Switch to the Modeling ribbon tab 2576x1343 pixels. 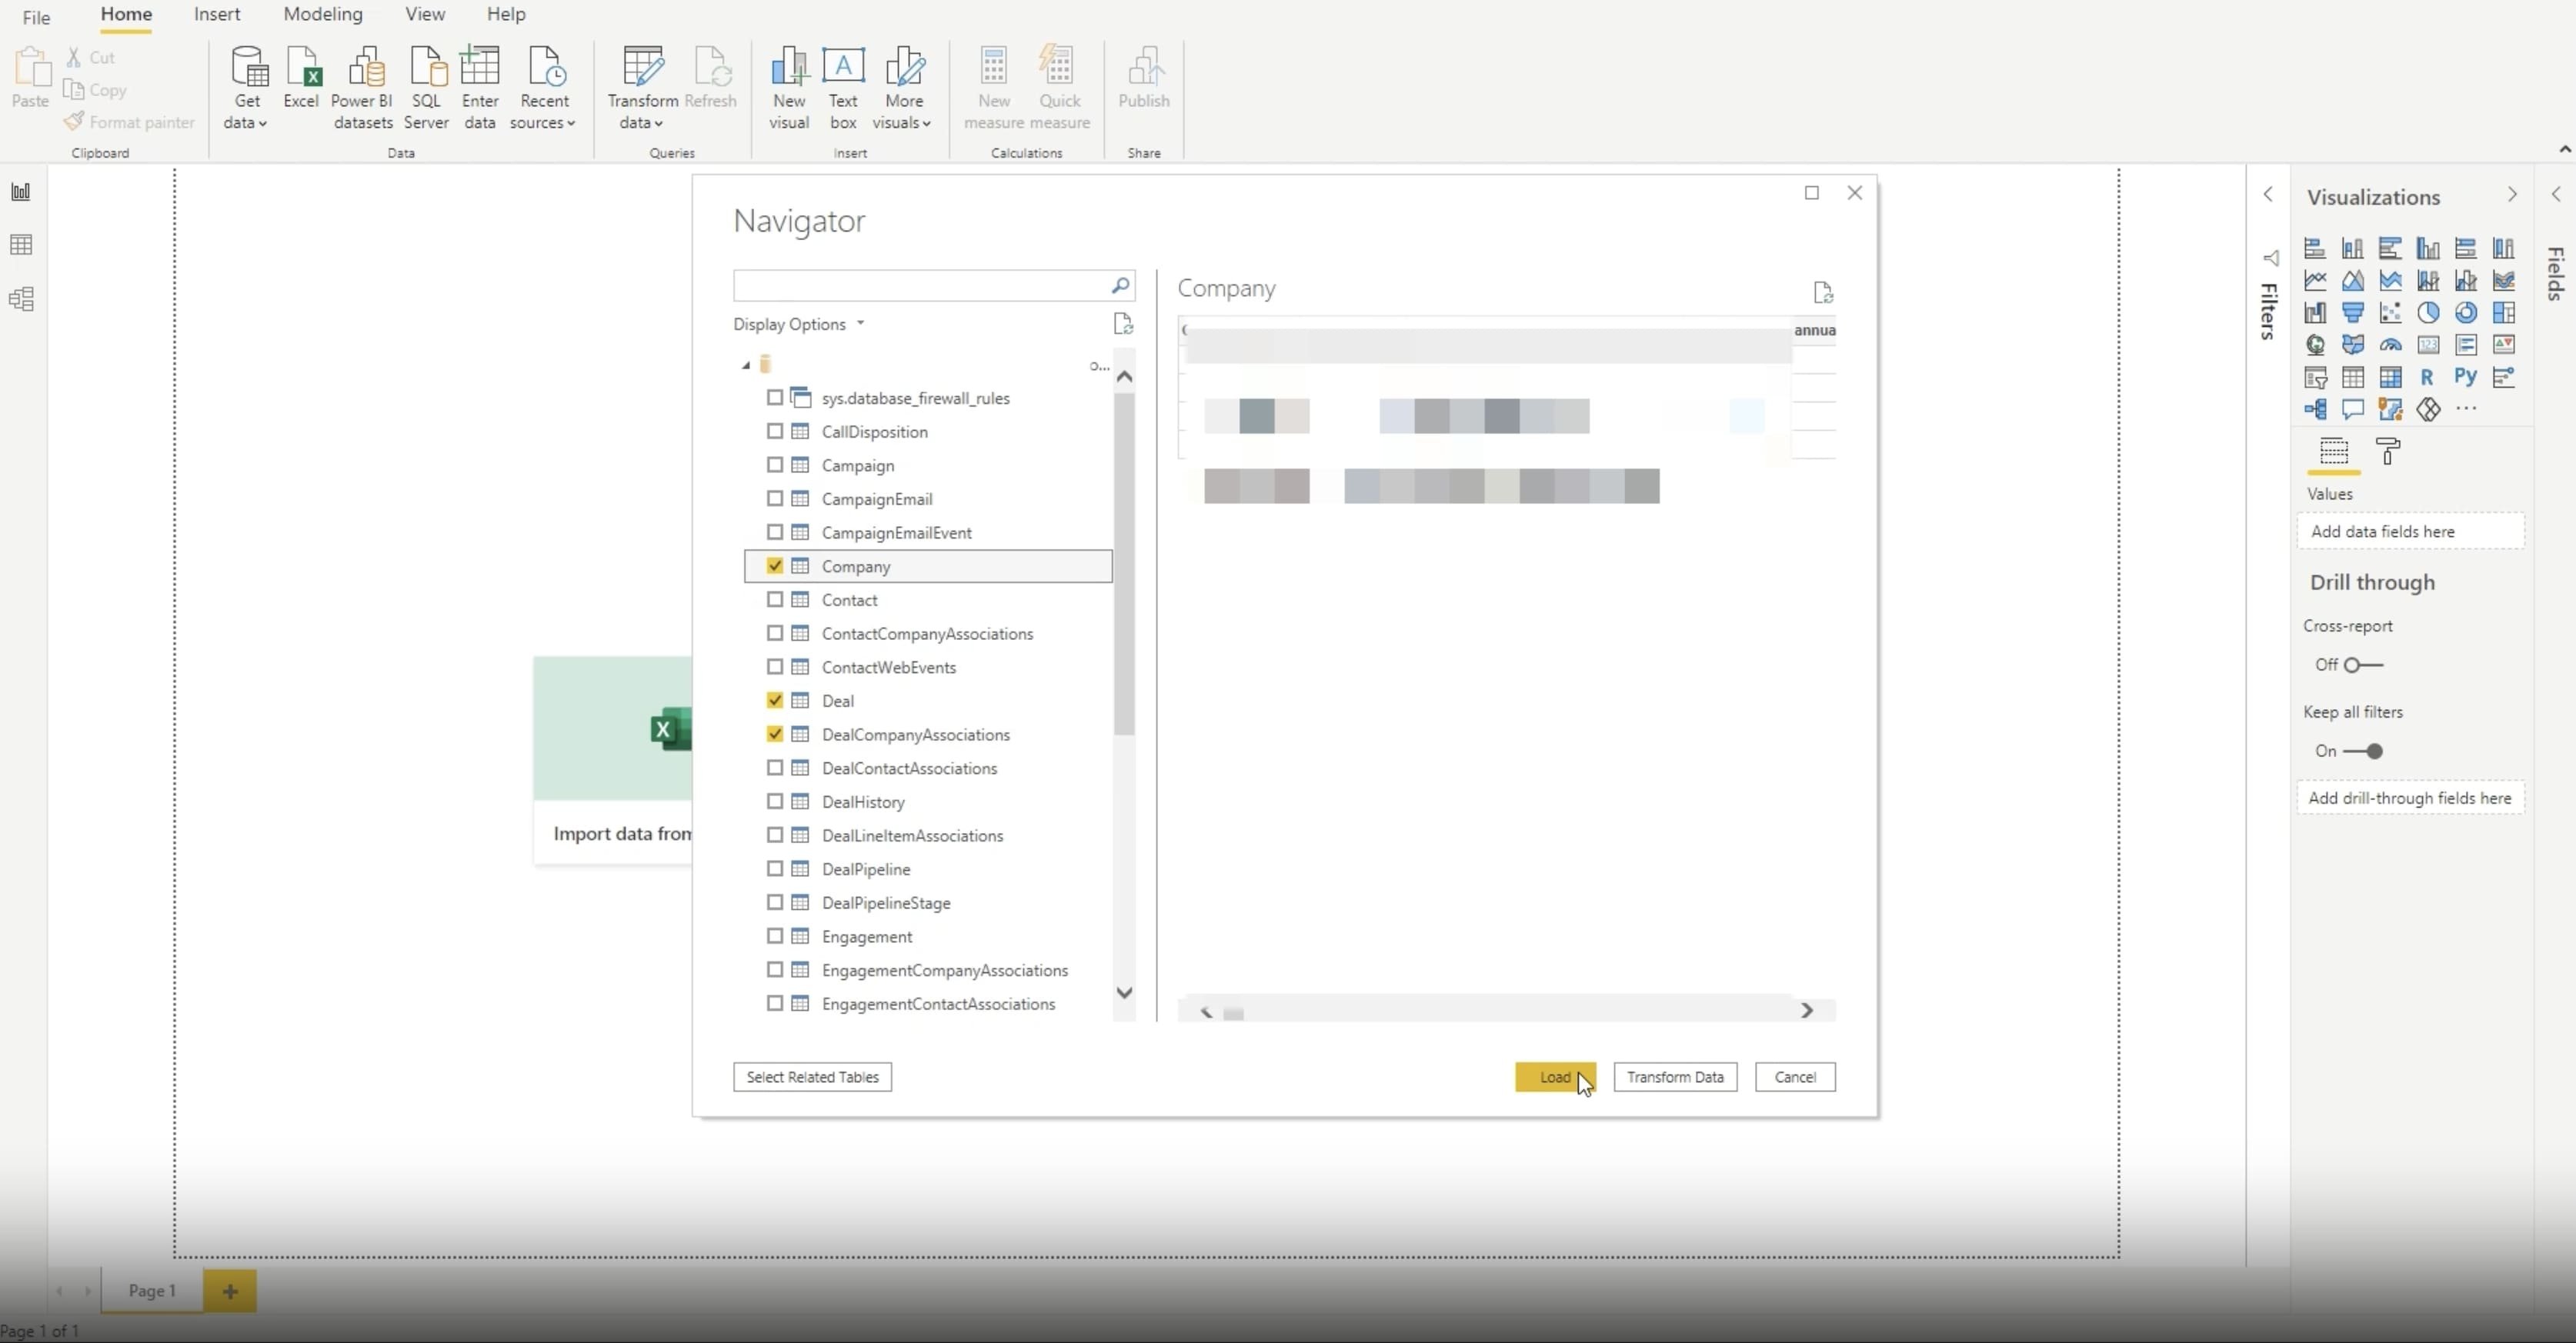pos(323,14)
